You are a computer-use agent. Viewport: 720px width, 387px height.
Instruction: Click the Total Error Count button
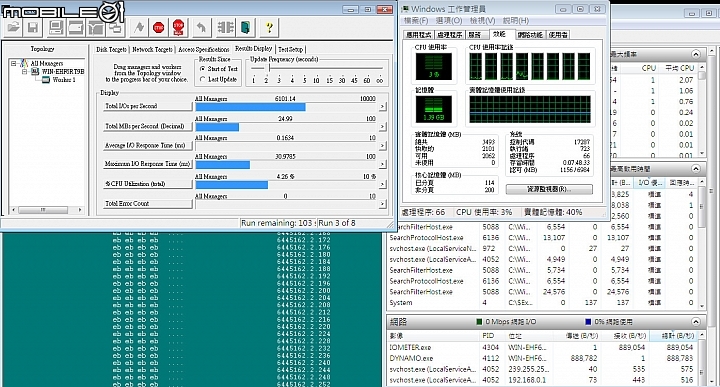pos(147,203)
